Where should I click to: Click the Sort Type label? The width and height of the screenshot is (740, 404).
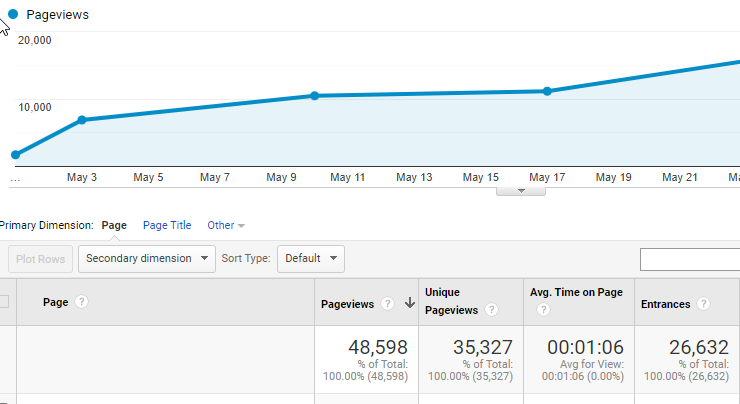coord(246,259)
